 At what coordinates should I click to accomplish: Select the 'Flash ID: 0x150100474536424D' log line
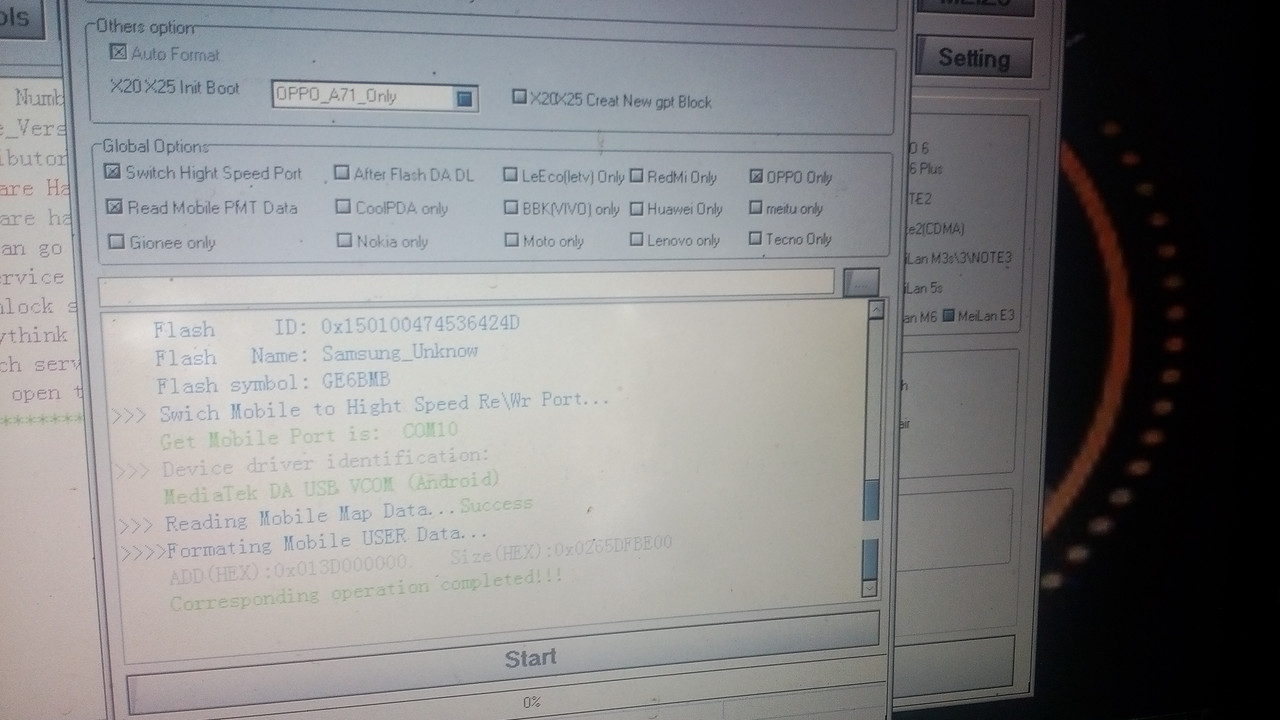tap(336, 327)
